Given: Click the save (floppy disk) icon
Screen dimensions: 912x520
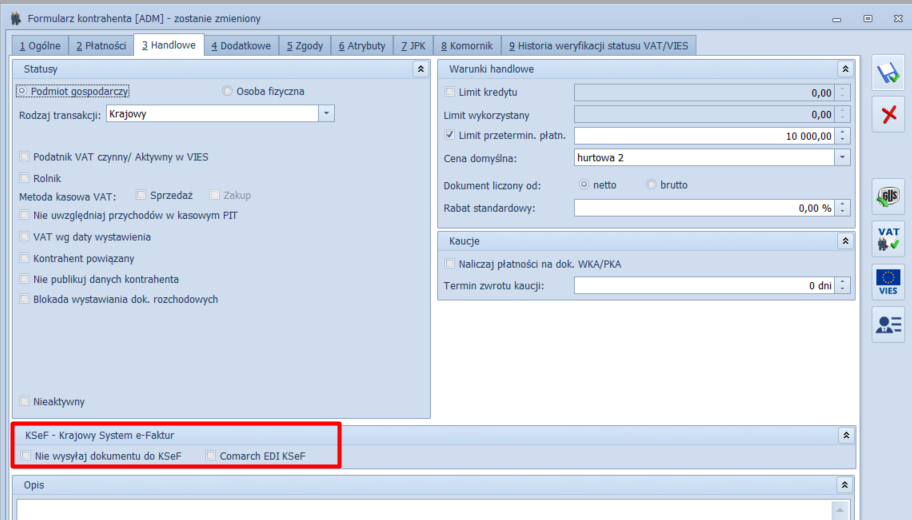Looking at the screenshot, I should click(888, 73).
